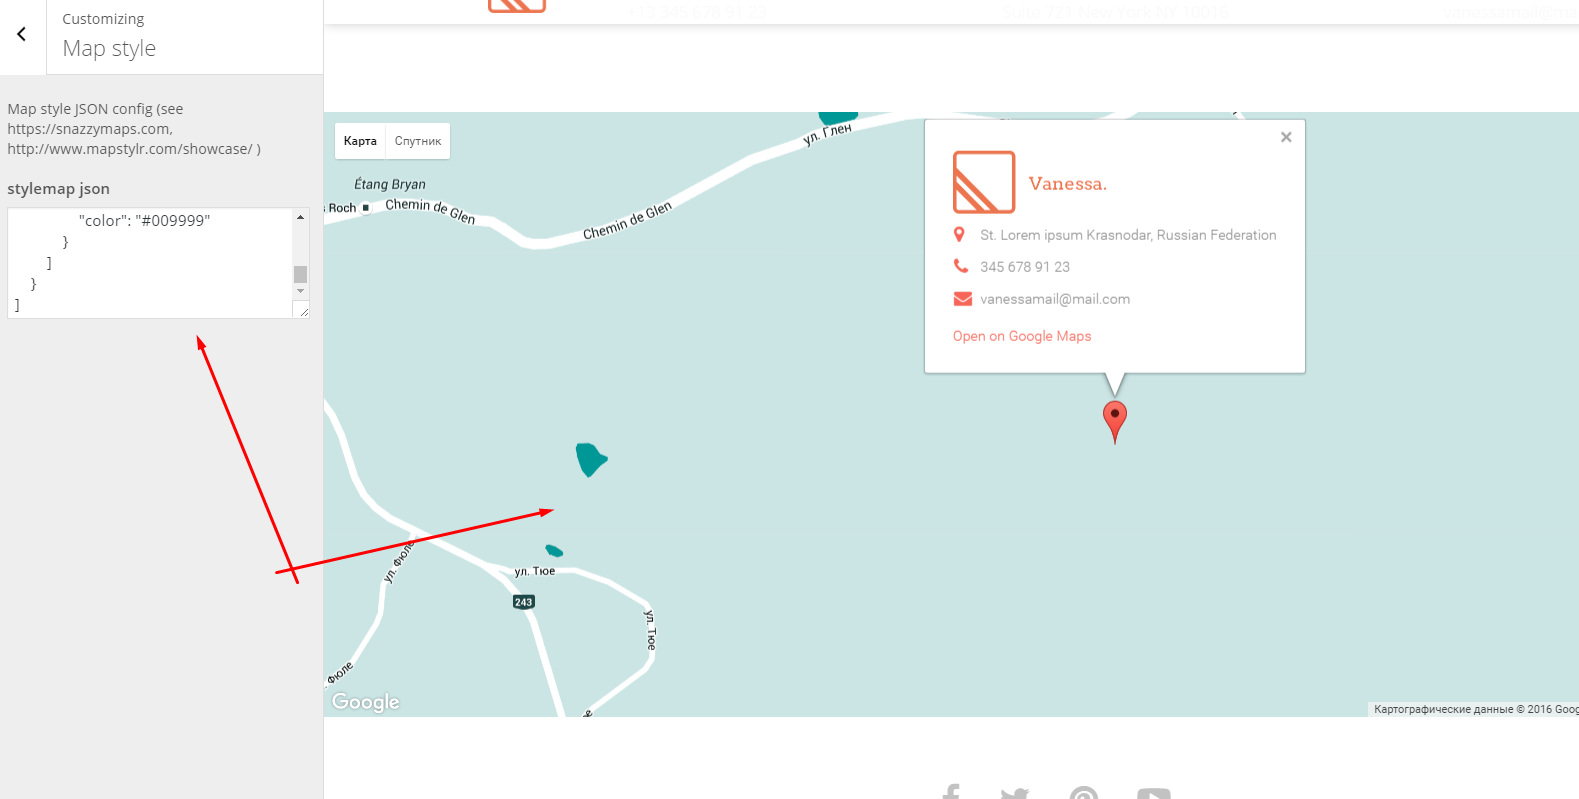Click the textarea scrollbar up arrow
1579x799 pixels.
300,217
